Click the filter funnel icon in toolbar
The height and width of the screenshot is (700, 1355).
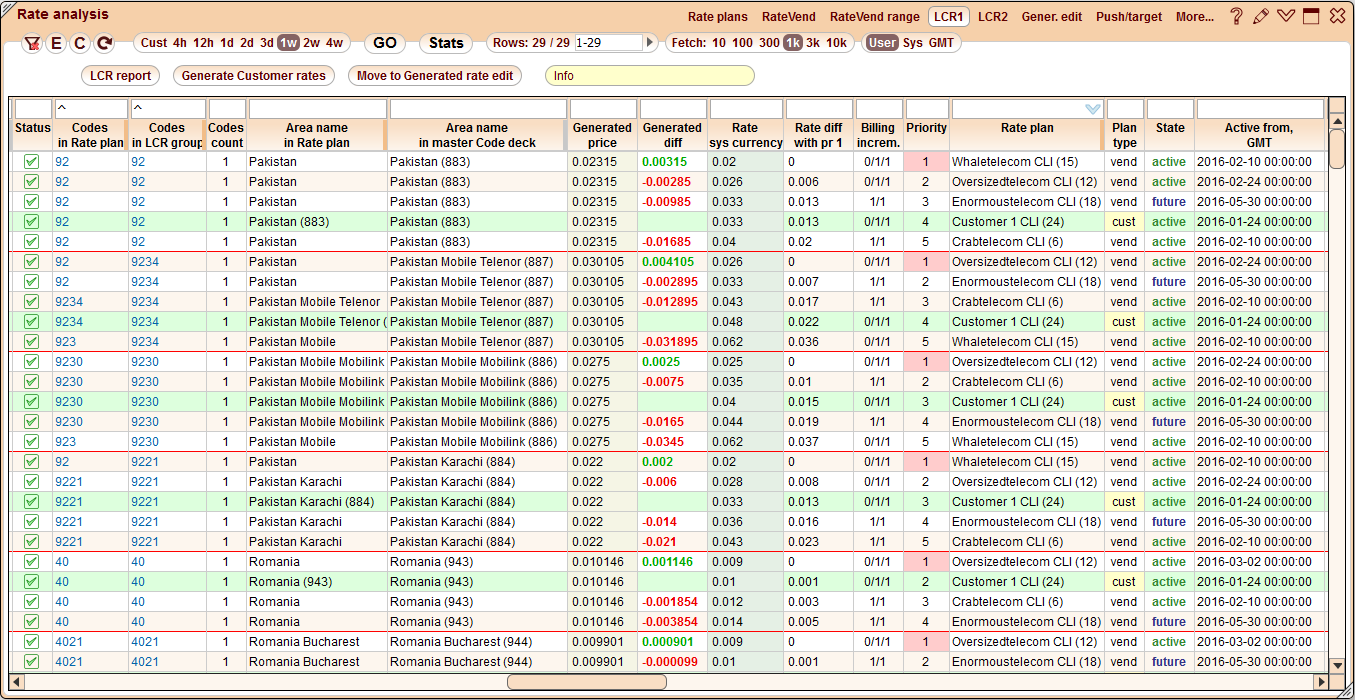[x=32, y=43]
